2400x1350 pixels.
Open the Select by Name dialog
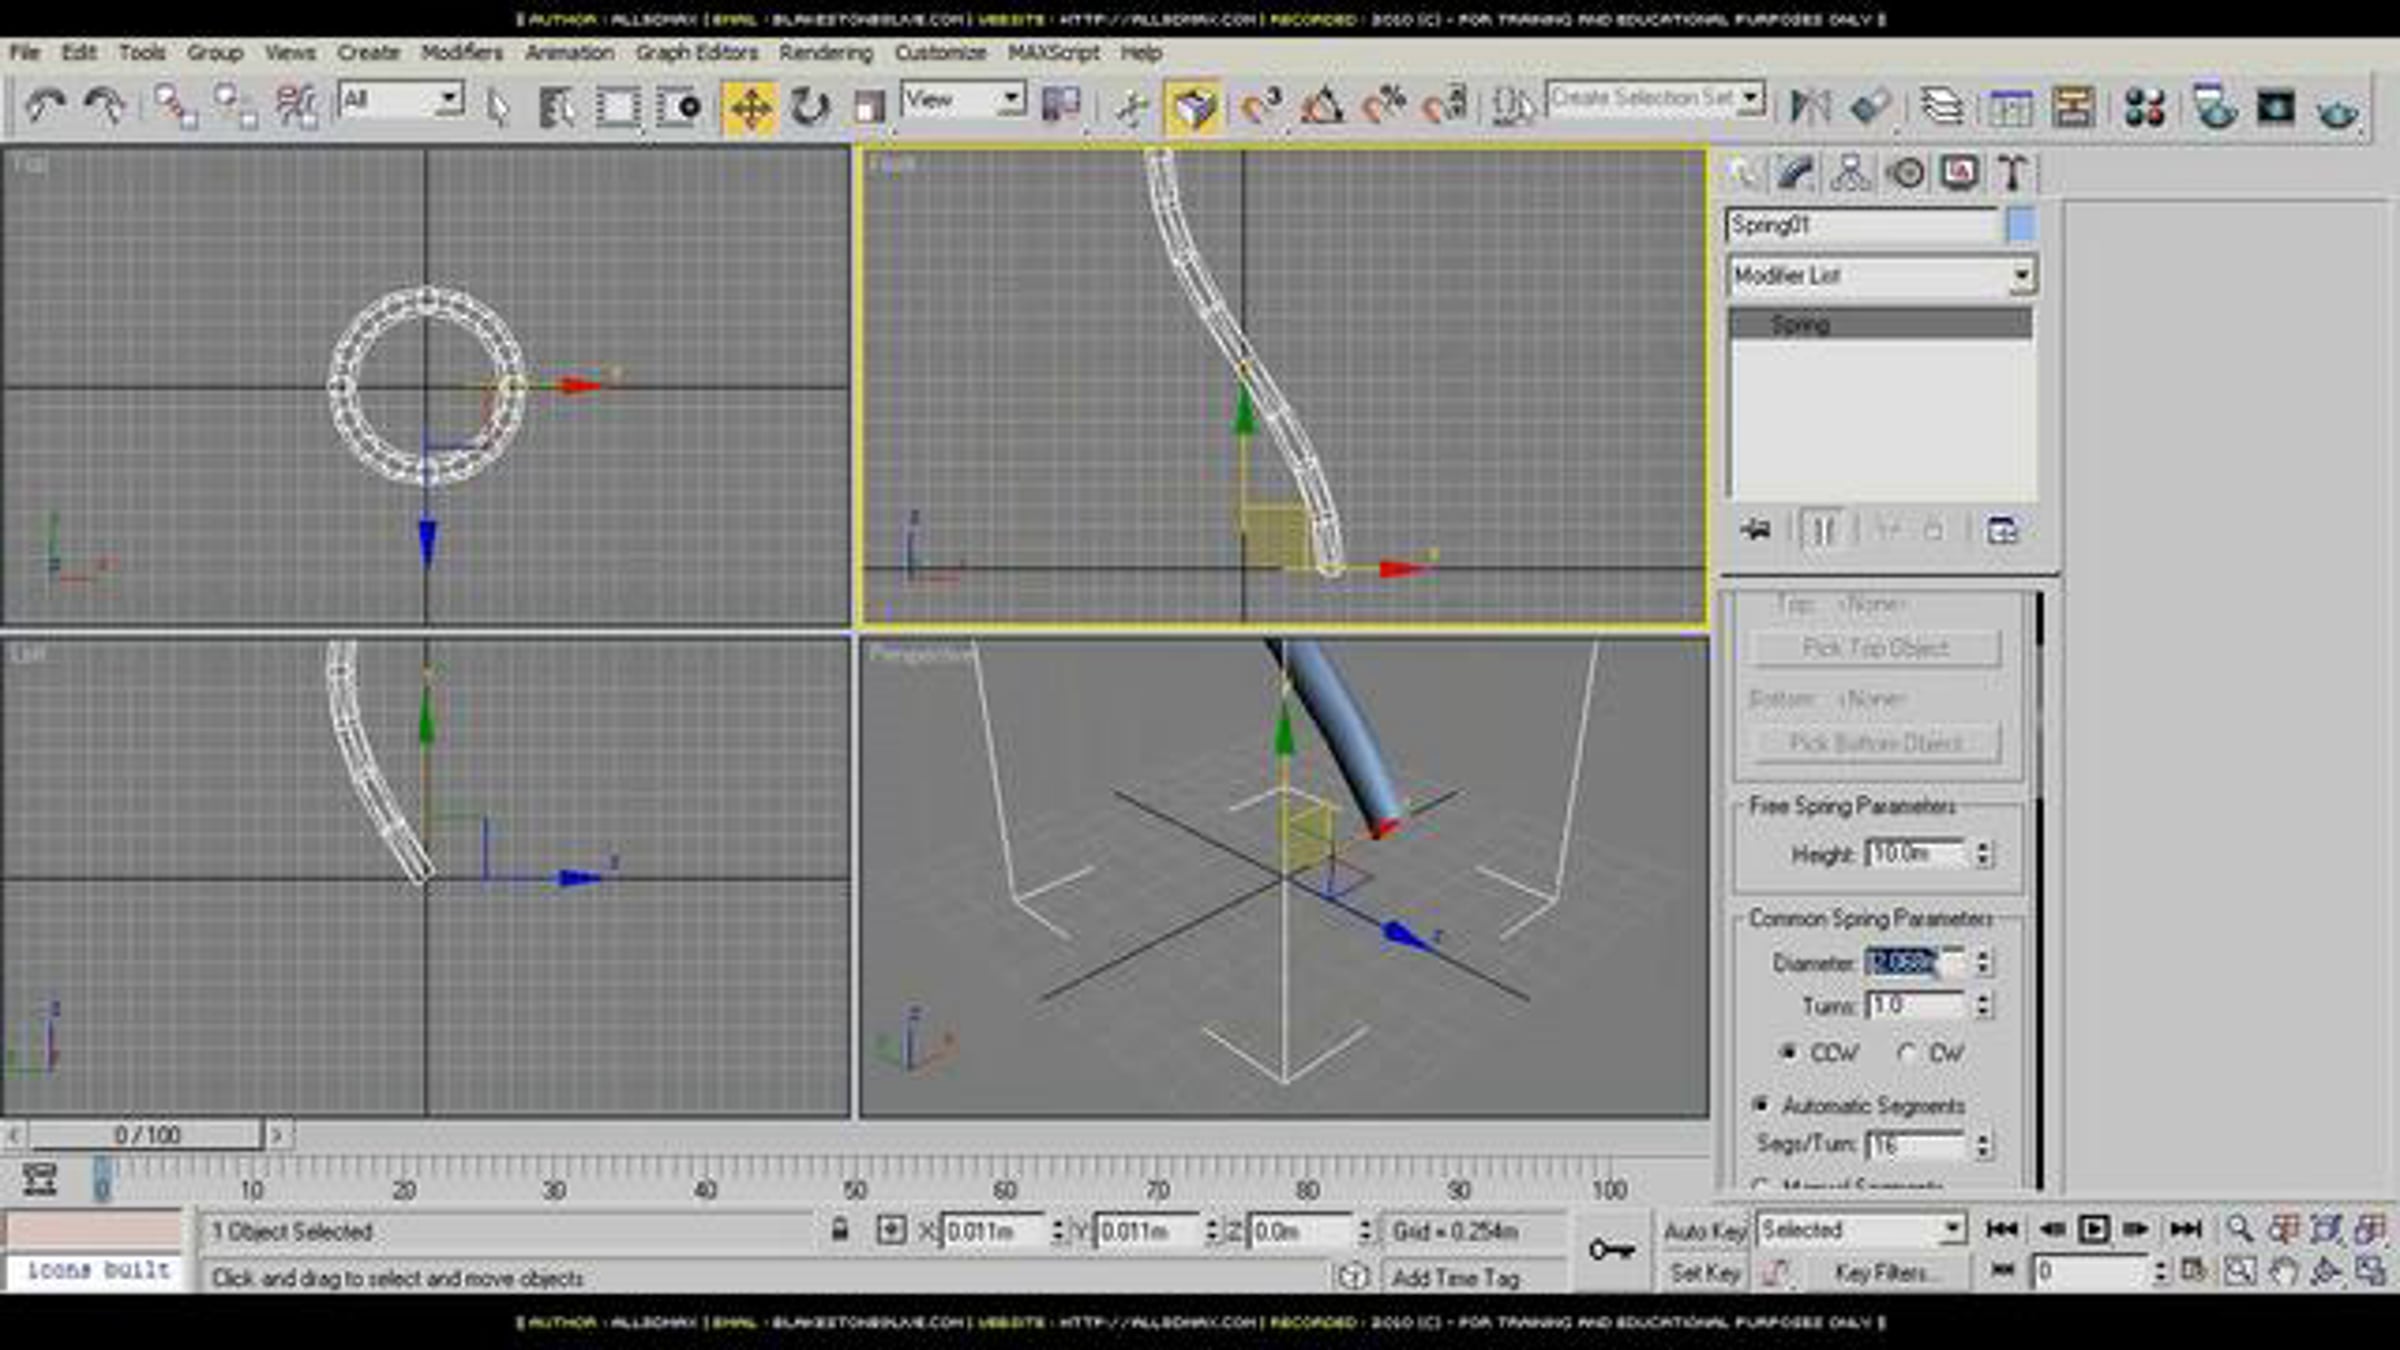(556, 106)
